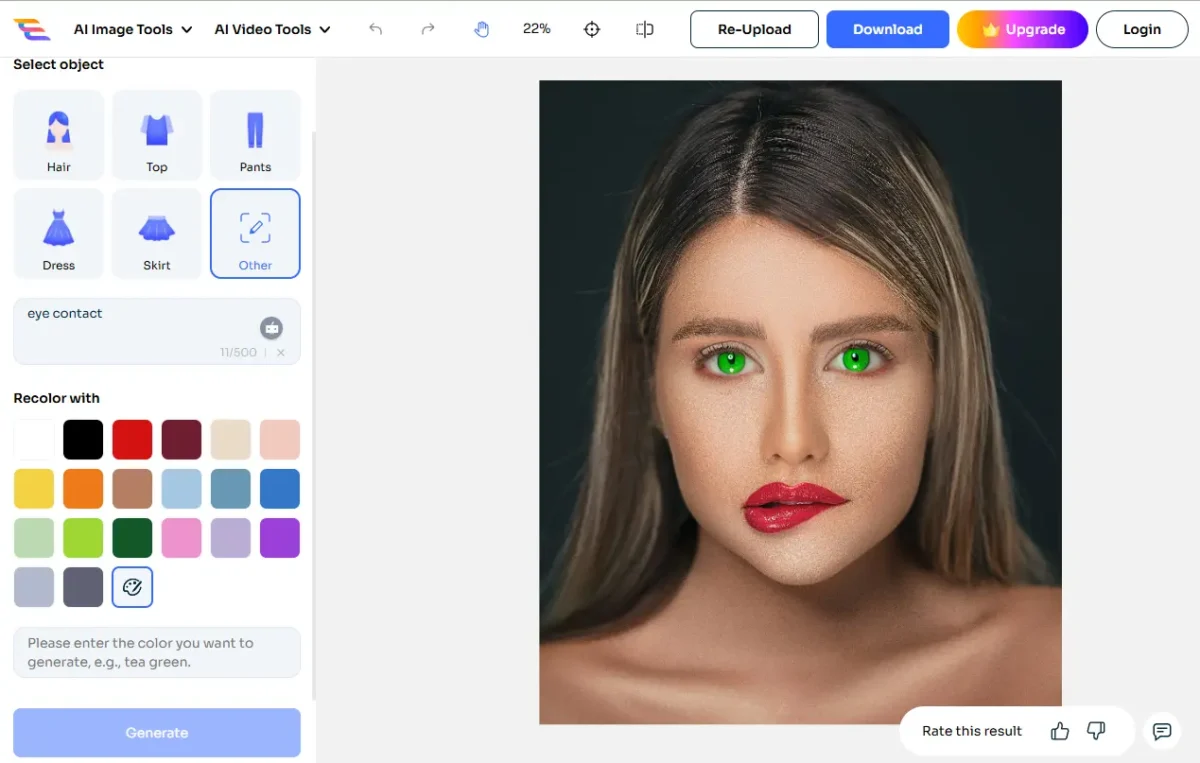Viewport: 1200px width, 763px height.
Task: Select the Other object option
Action: click(255, 233)
